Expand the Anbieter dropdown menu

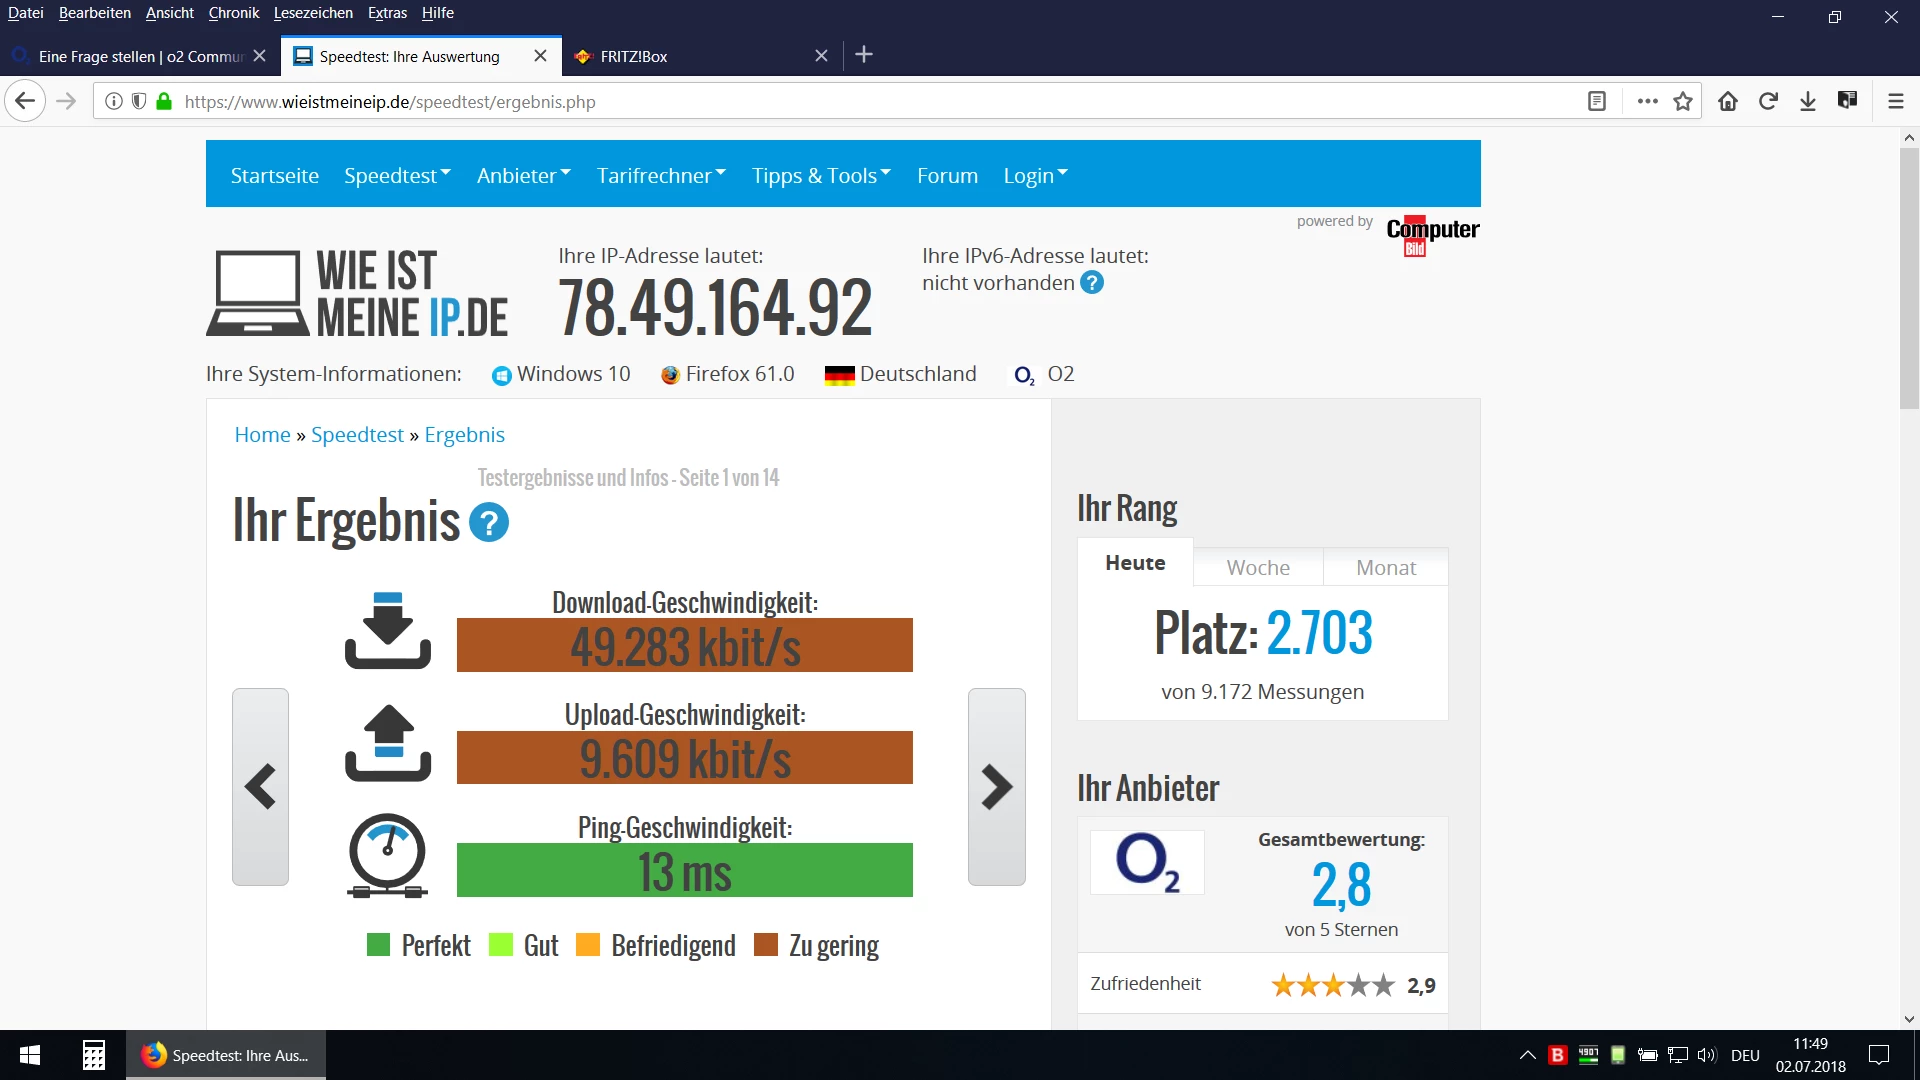[523, 176]
